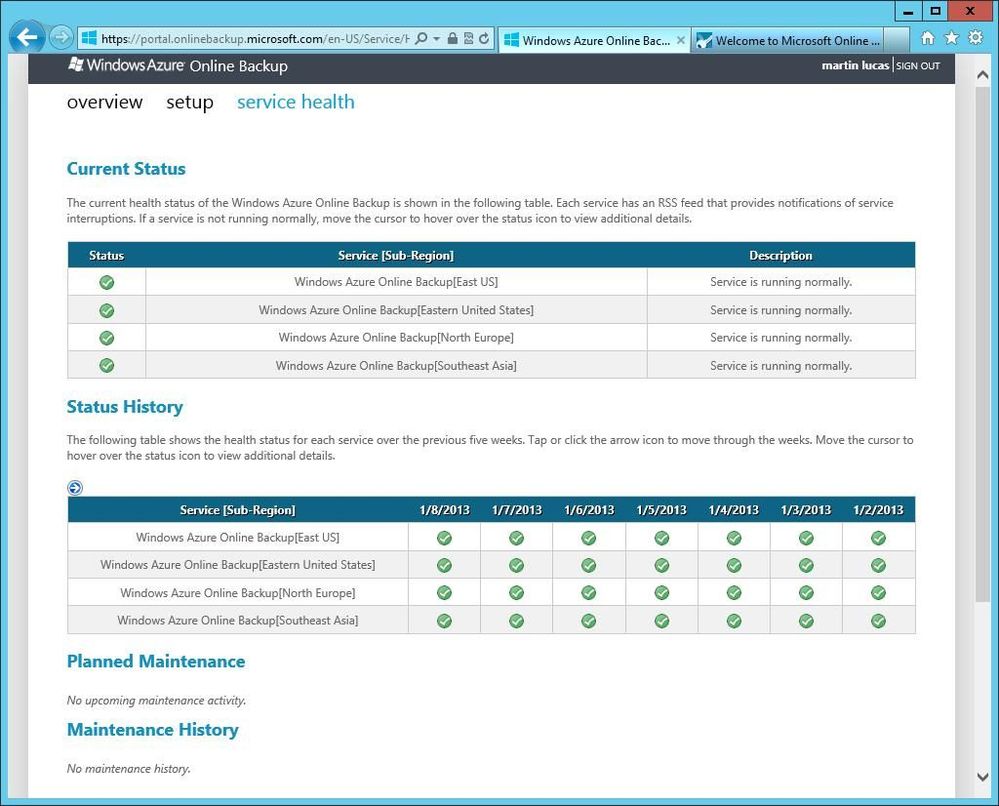Click the security padlock icon
The width and height of the screenshot is (999, 806).
(x=452, y=38)
